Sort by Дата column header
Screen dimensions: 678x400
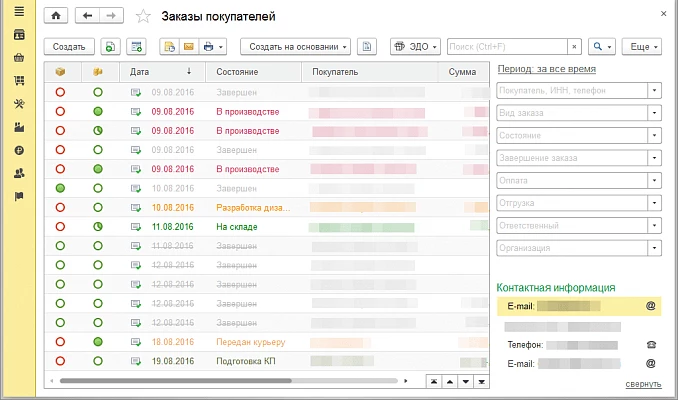162,72
